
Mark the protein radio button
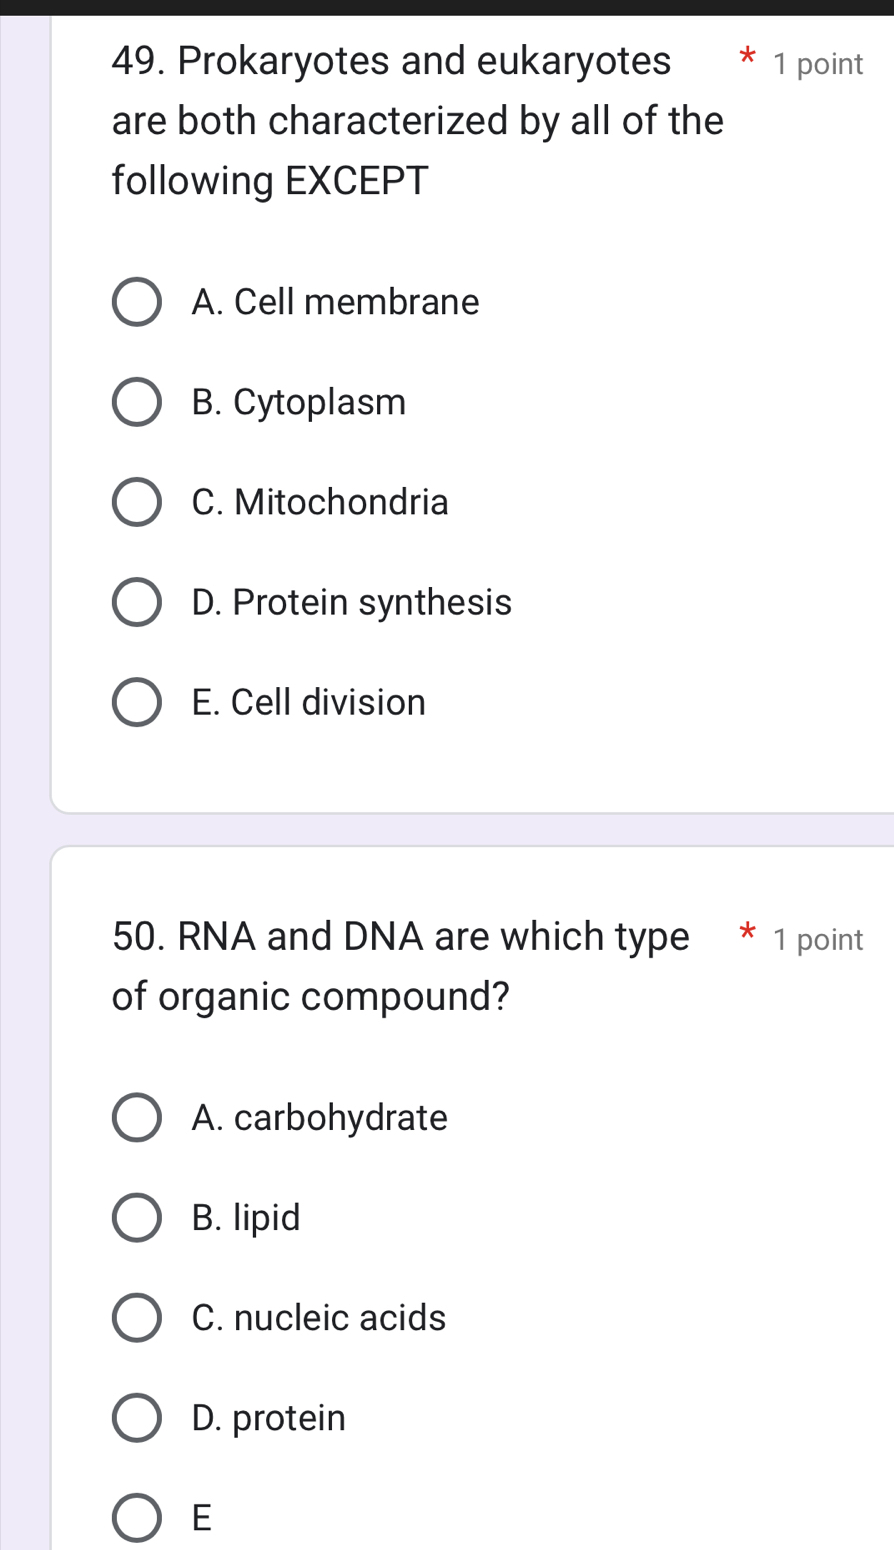click(136, 1417)
